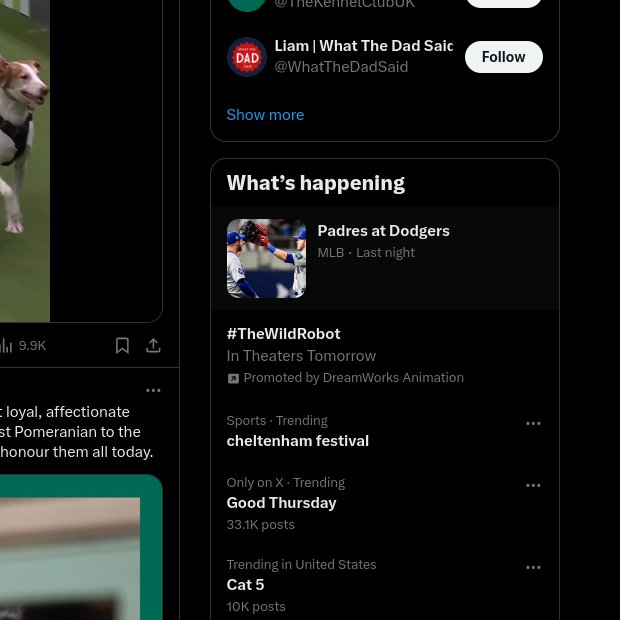Open the Cat 5 trend

point(385,585)
